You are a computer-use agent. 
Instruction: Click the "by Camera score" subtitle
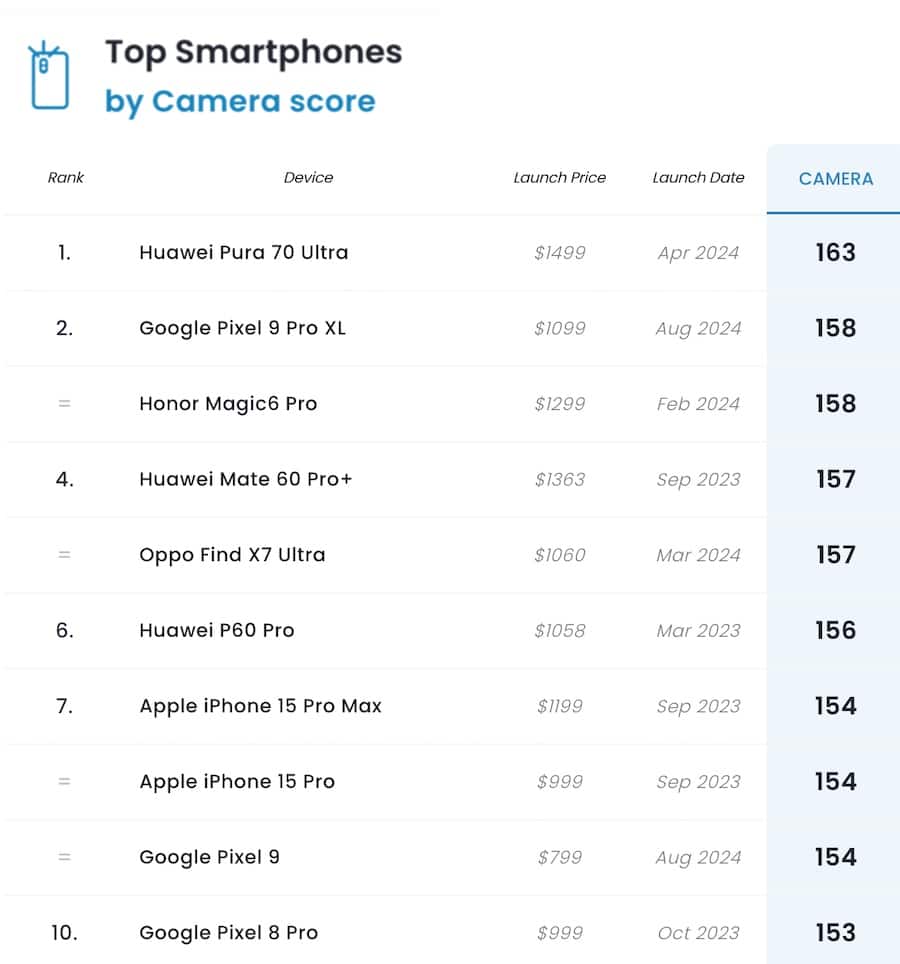click(x=240, y=102)
